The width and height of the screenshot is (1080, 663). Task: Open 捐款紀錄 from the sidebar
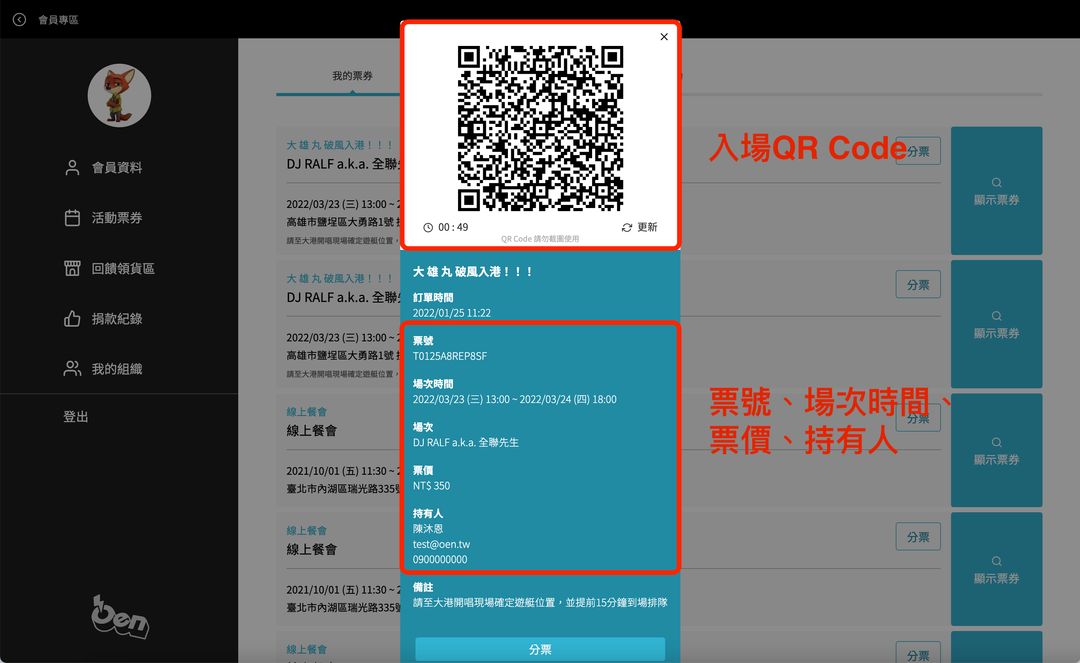116,319
